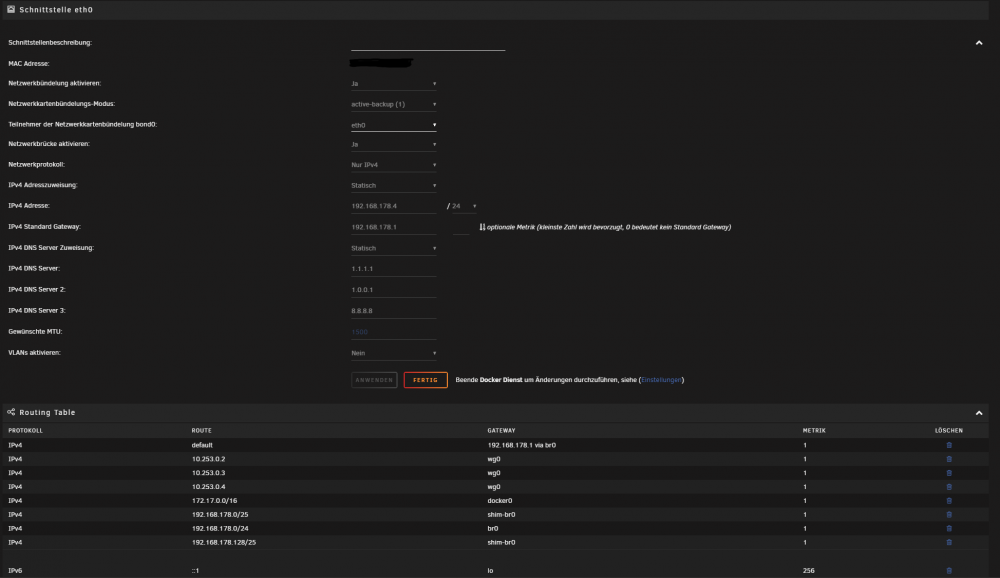This screenshot has height=578, width=1000.
Task: Click the DNS Server 3 field 8.8.8.8
Action: tap(393, 311)
